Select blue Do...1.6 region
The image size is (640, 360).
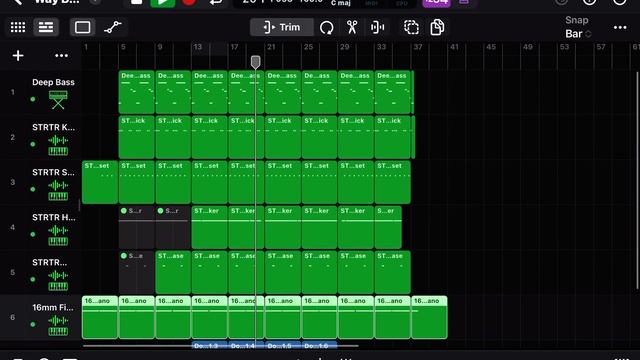tap(319, 345)
